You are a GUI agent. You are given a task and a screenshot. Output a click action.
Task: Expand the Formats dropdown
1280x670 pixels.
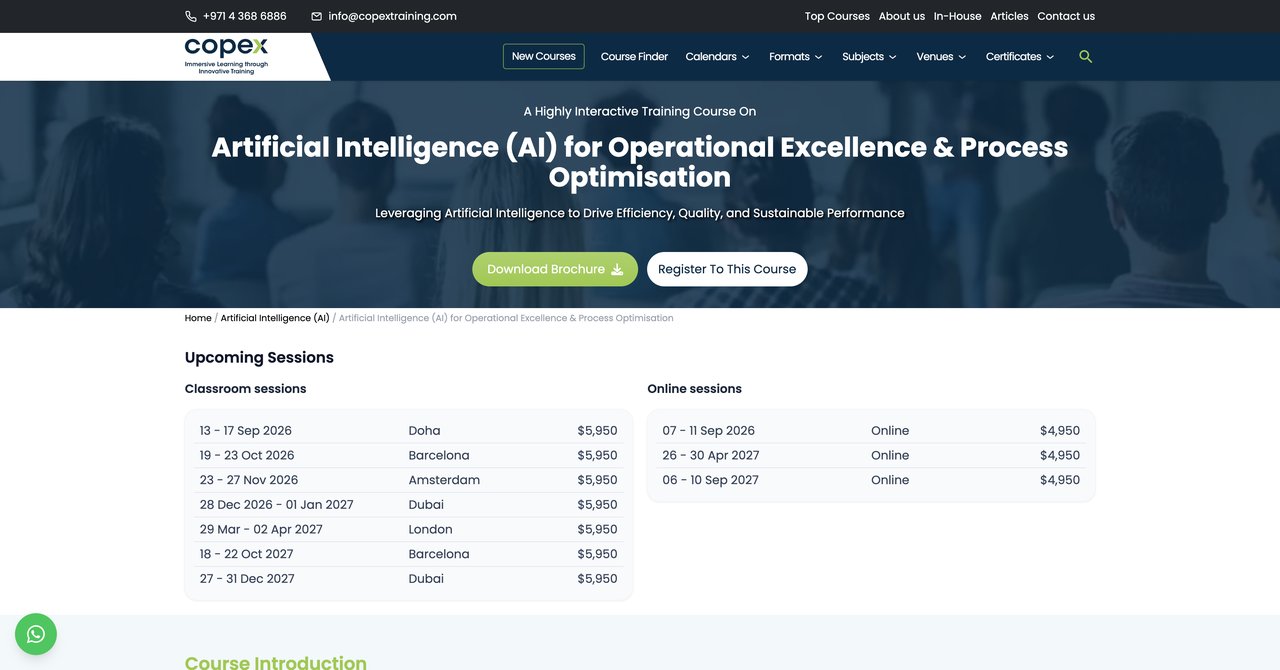[796, 57]
